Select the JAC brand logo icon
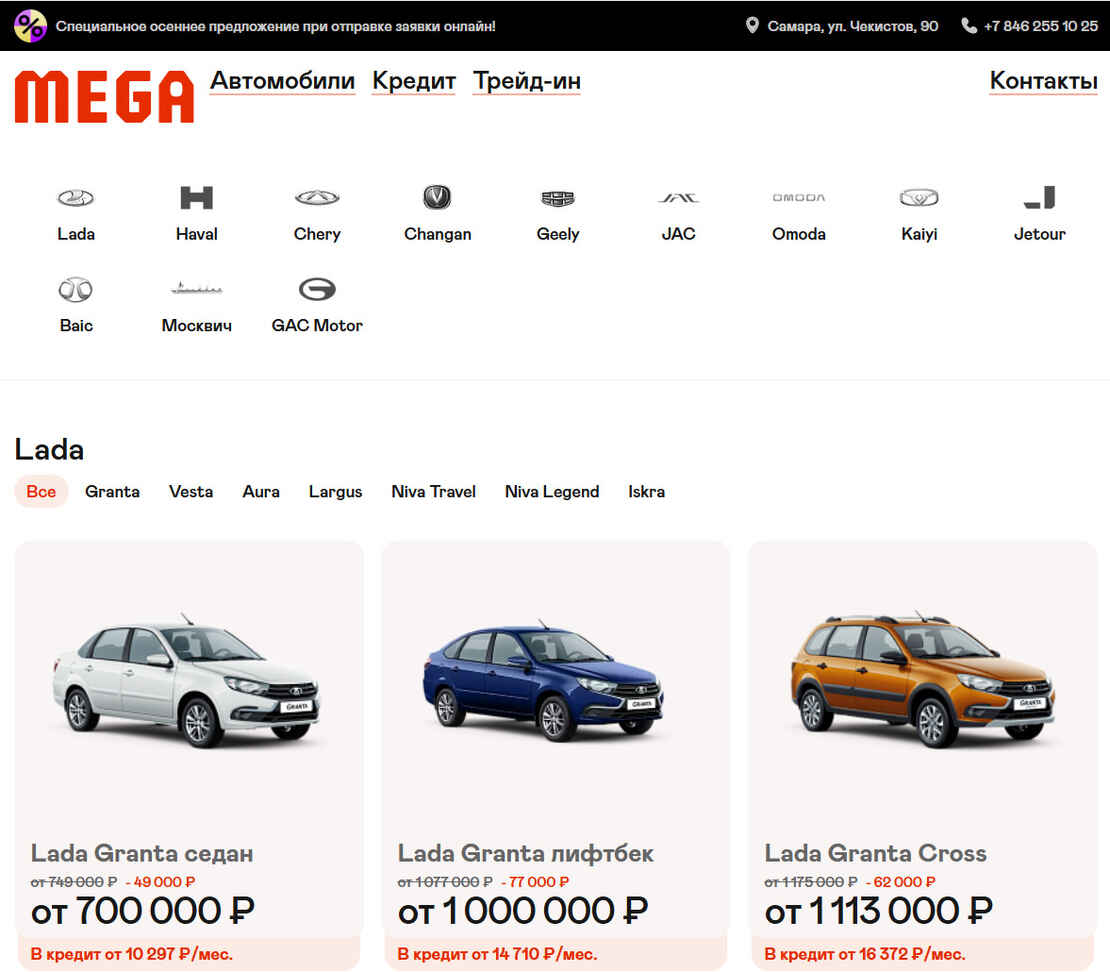The height and width of the screenshot is (972, 1110). click(x=678, y=198)
